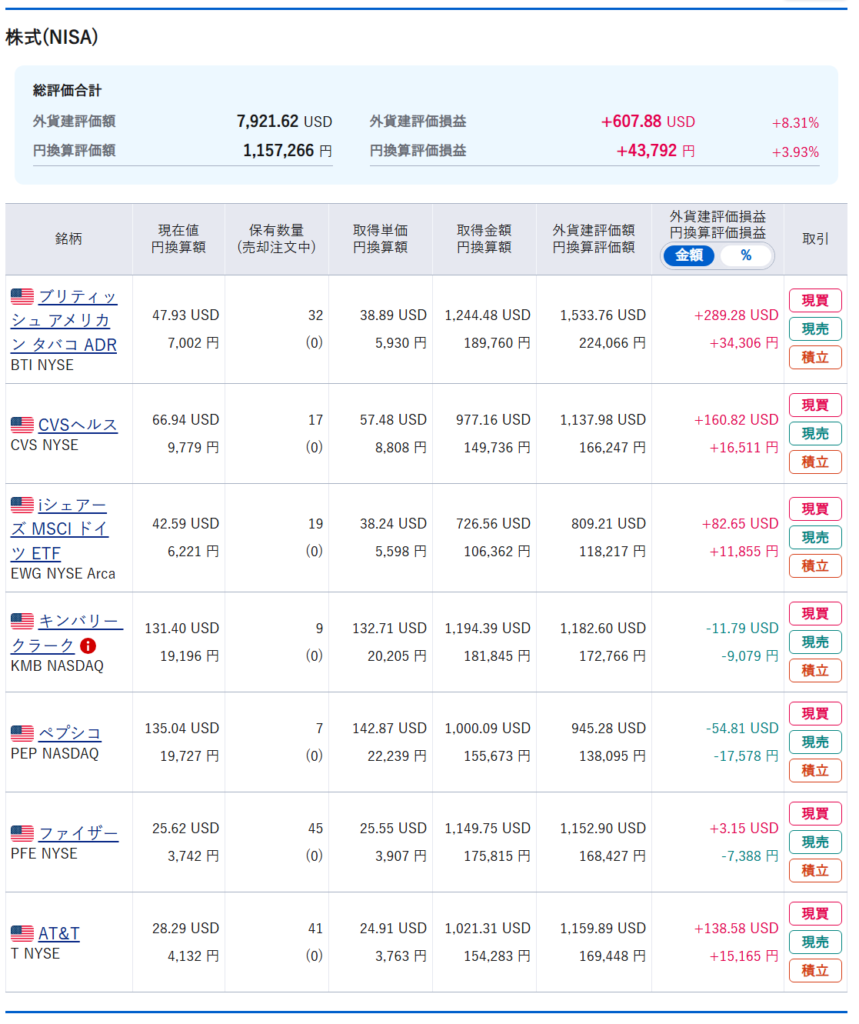
Task: Click total value 7,921.62 USD
Action: click(284, 121)
